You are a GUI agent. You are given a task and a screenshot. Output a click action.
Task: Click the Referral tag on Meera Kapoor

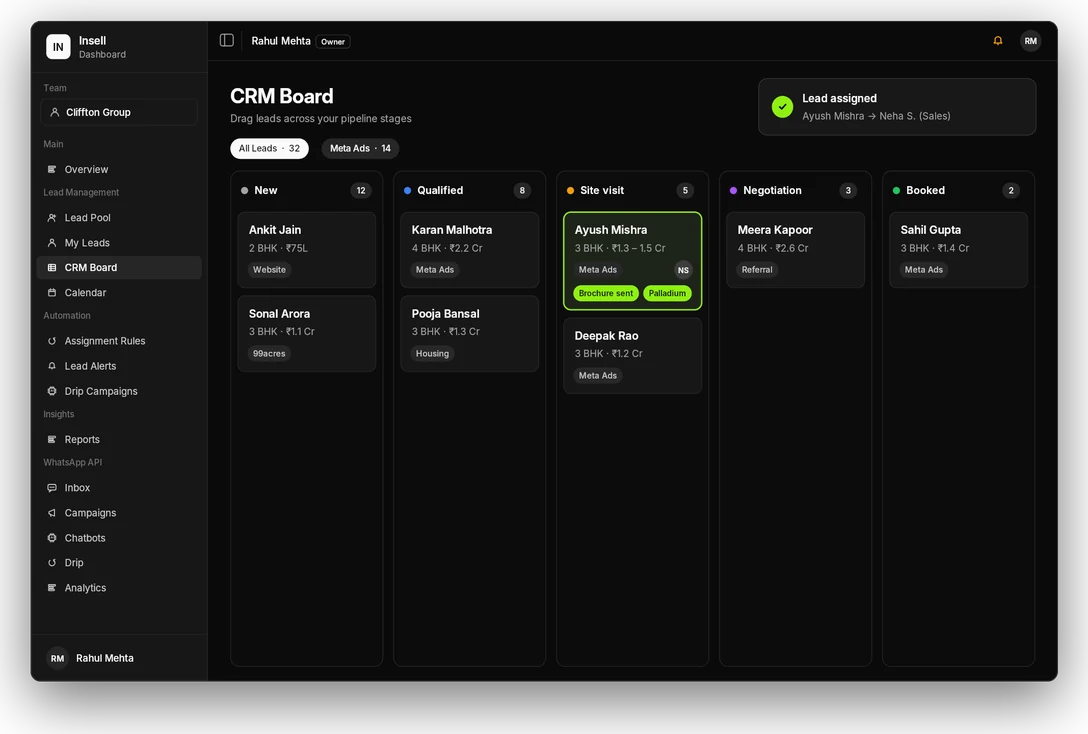pyautogui.click(x=757, y=270)
